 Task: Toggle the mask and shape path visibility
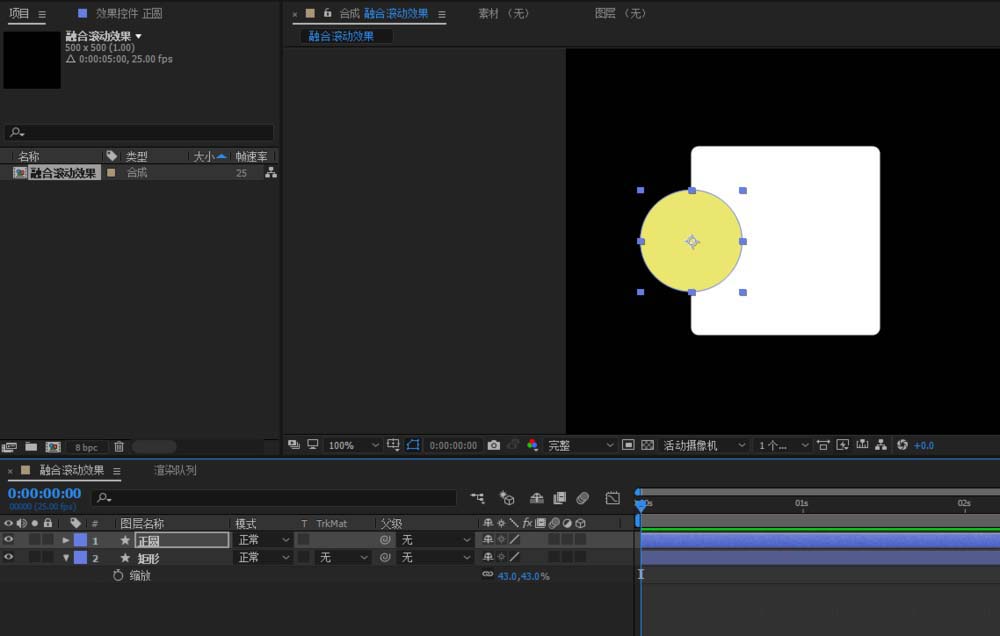pyautogui.click(x=414, y=445)
